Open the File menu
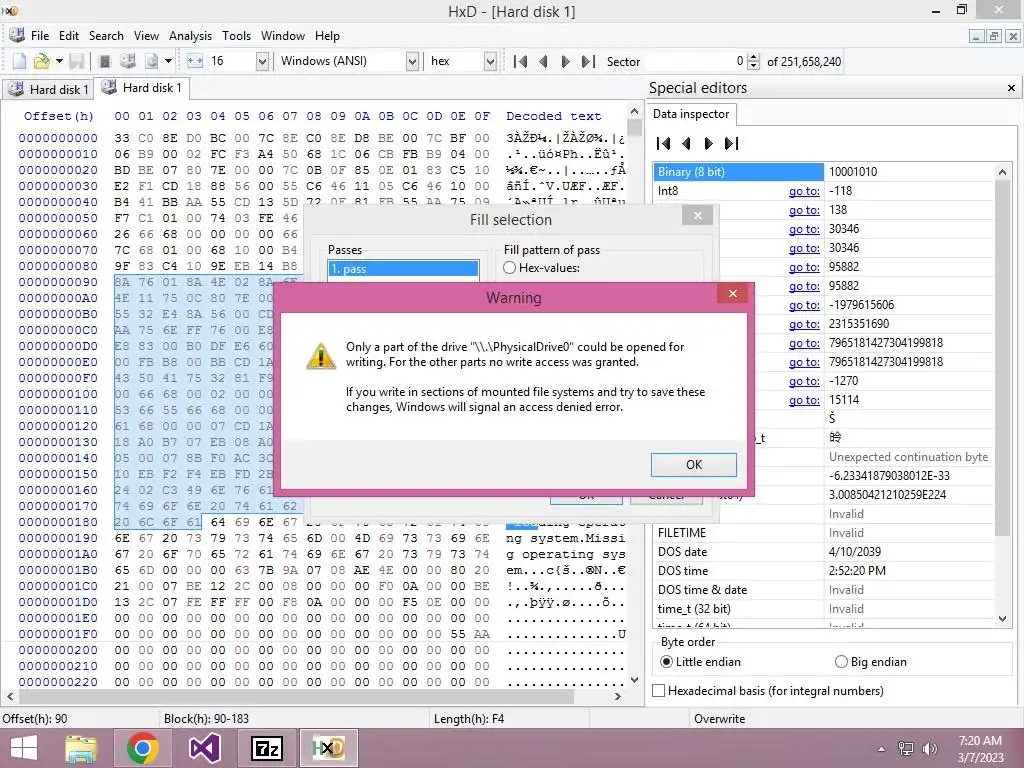1024x768 pixels. click(x=40, y=36)
